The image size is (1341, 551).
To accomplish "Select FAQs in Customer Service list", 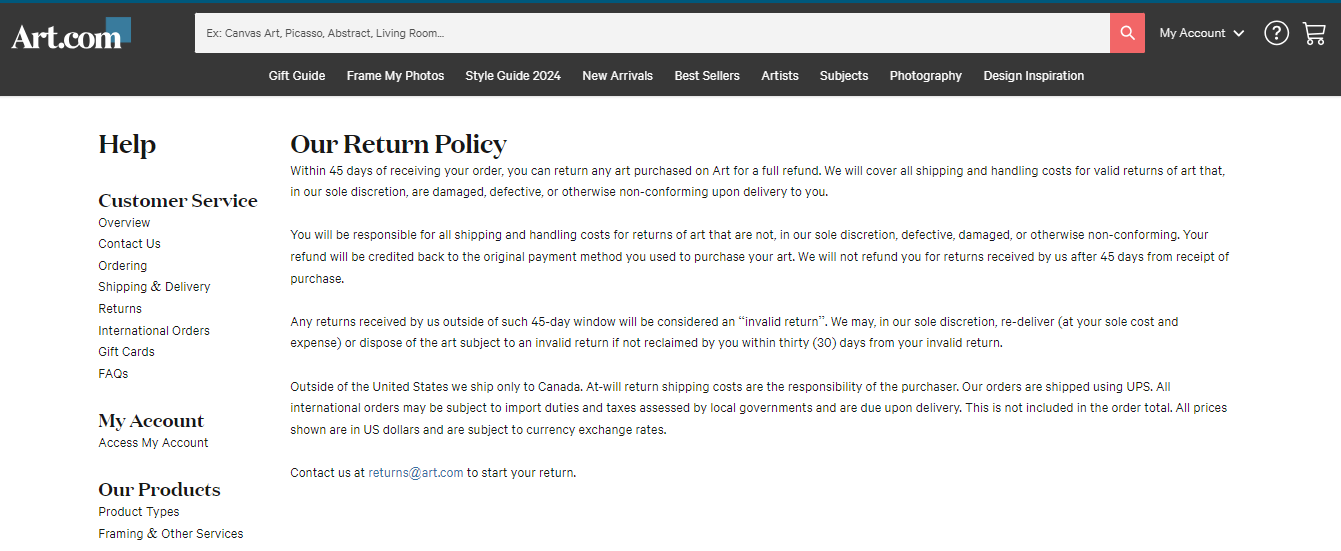I will (x=113, y=374).
